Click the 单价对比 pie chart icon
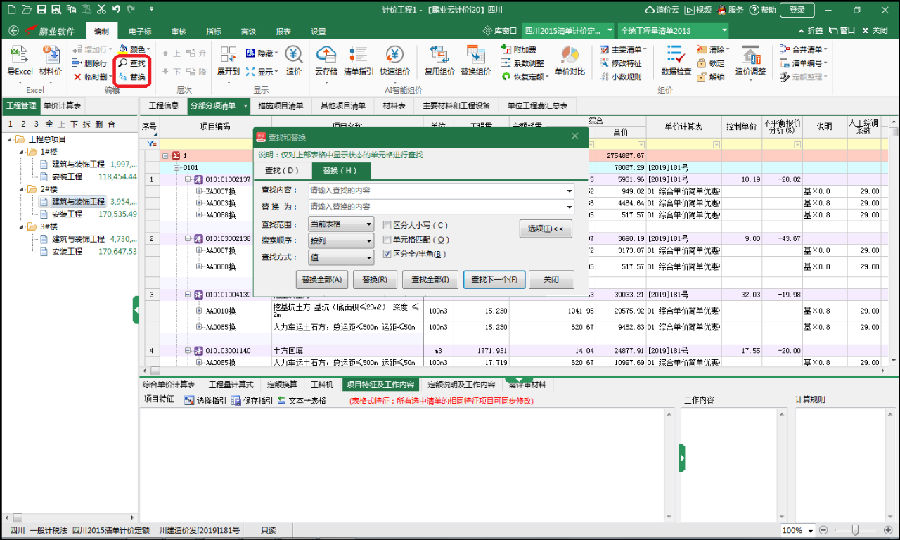This screenshot has width=900, height=540. 569,60
